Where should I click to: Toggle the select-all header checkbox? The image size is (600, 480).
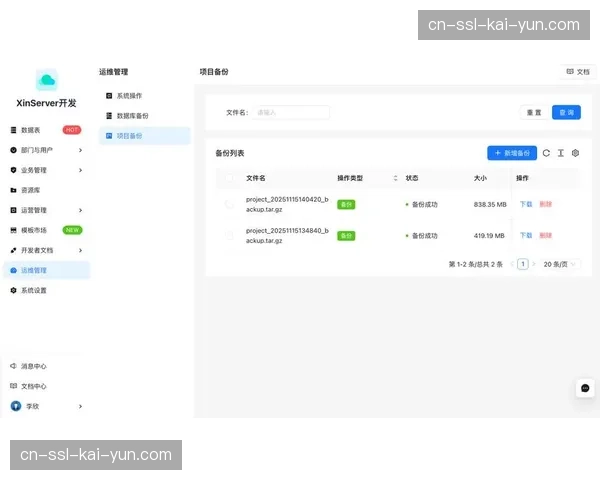tap(229, 178)
